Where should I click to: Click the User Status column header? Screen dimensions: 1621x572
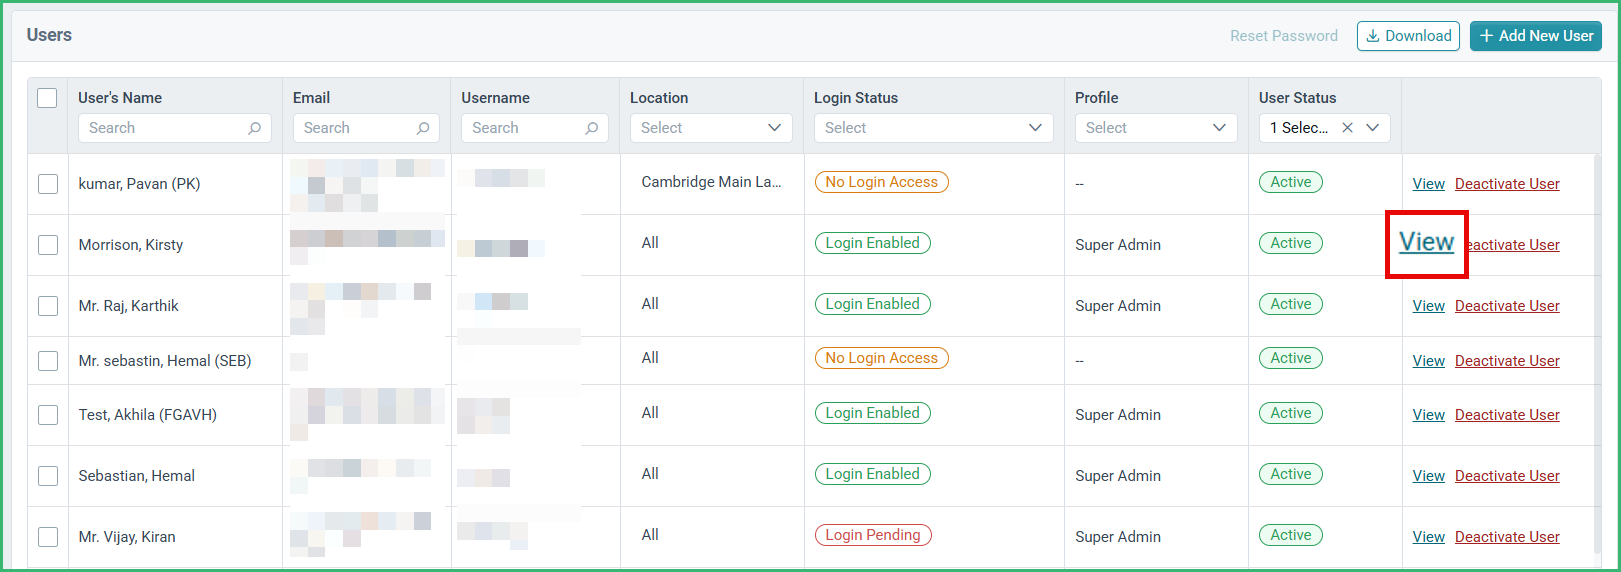click(x=1297, y=98)
